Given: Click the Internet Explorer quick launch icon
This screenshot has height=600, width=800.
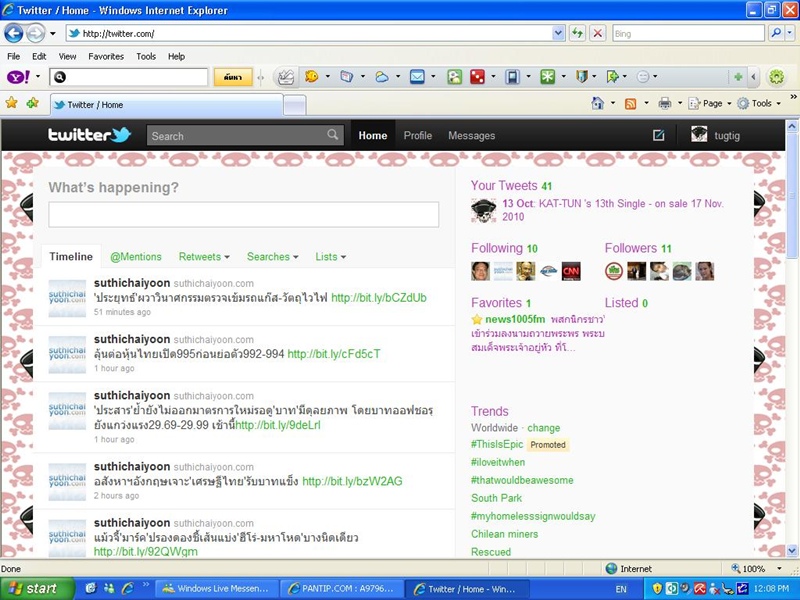Looking at the screenshot, I should (x=127, y=589).
